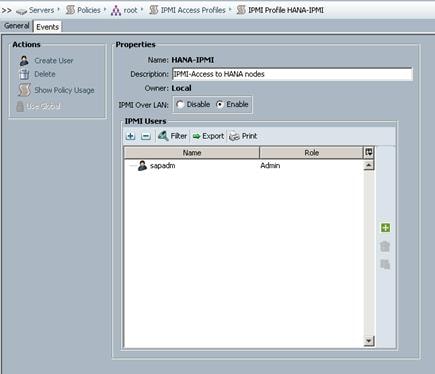Go to root in breadcrumb
This screenshot has height=374, width=435.
point(130,11)
